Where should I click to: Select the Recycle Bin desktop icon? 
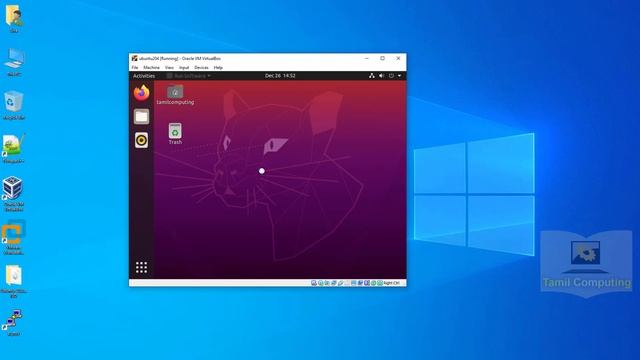(x=14, y=105)
